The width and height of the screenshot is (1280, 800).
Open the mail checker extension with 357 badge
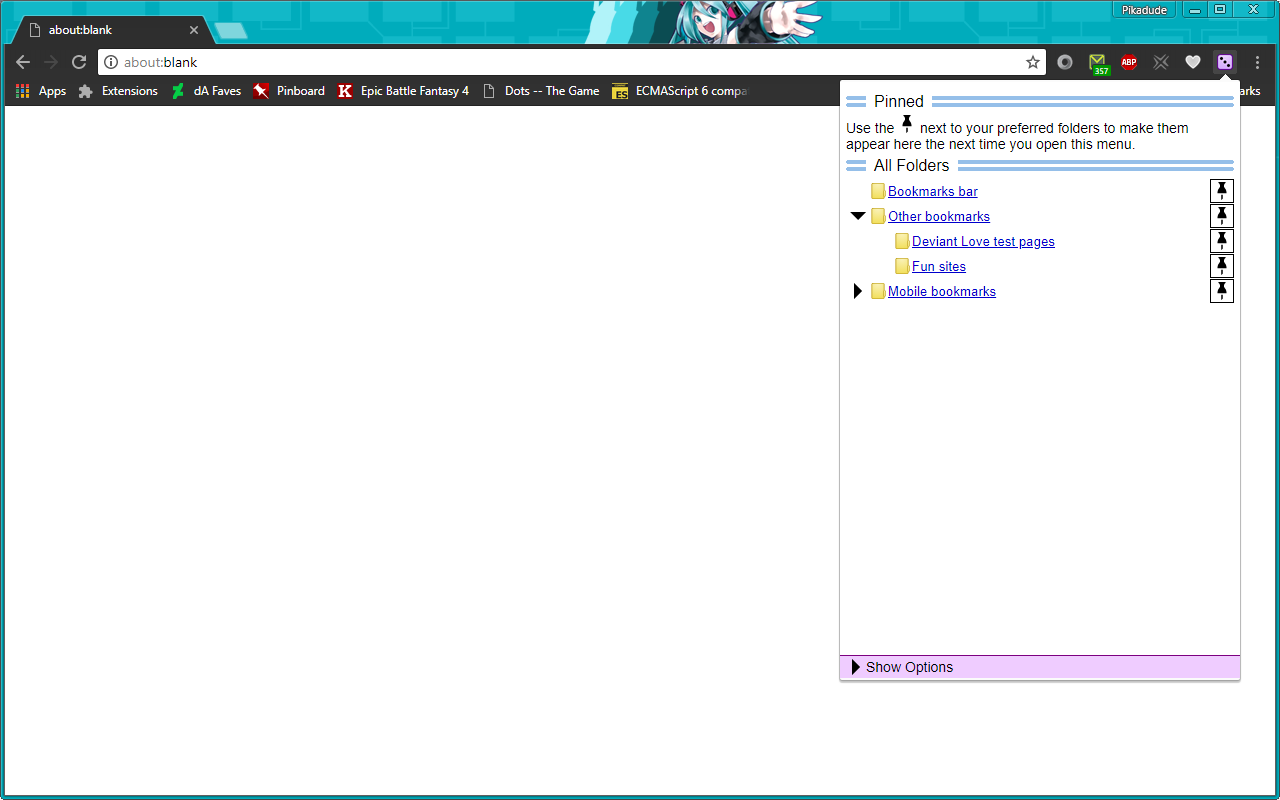[1098, 63]
